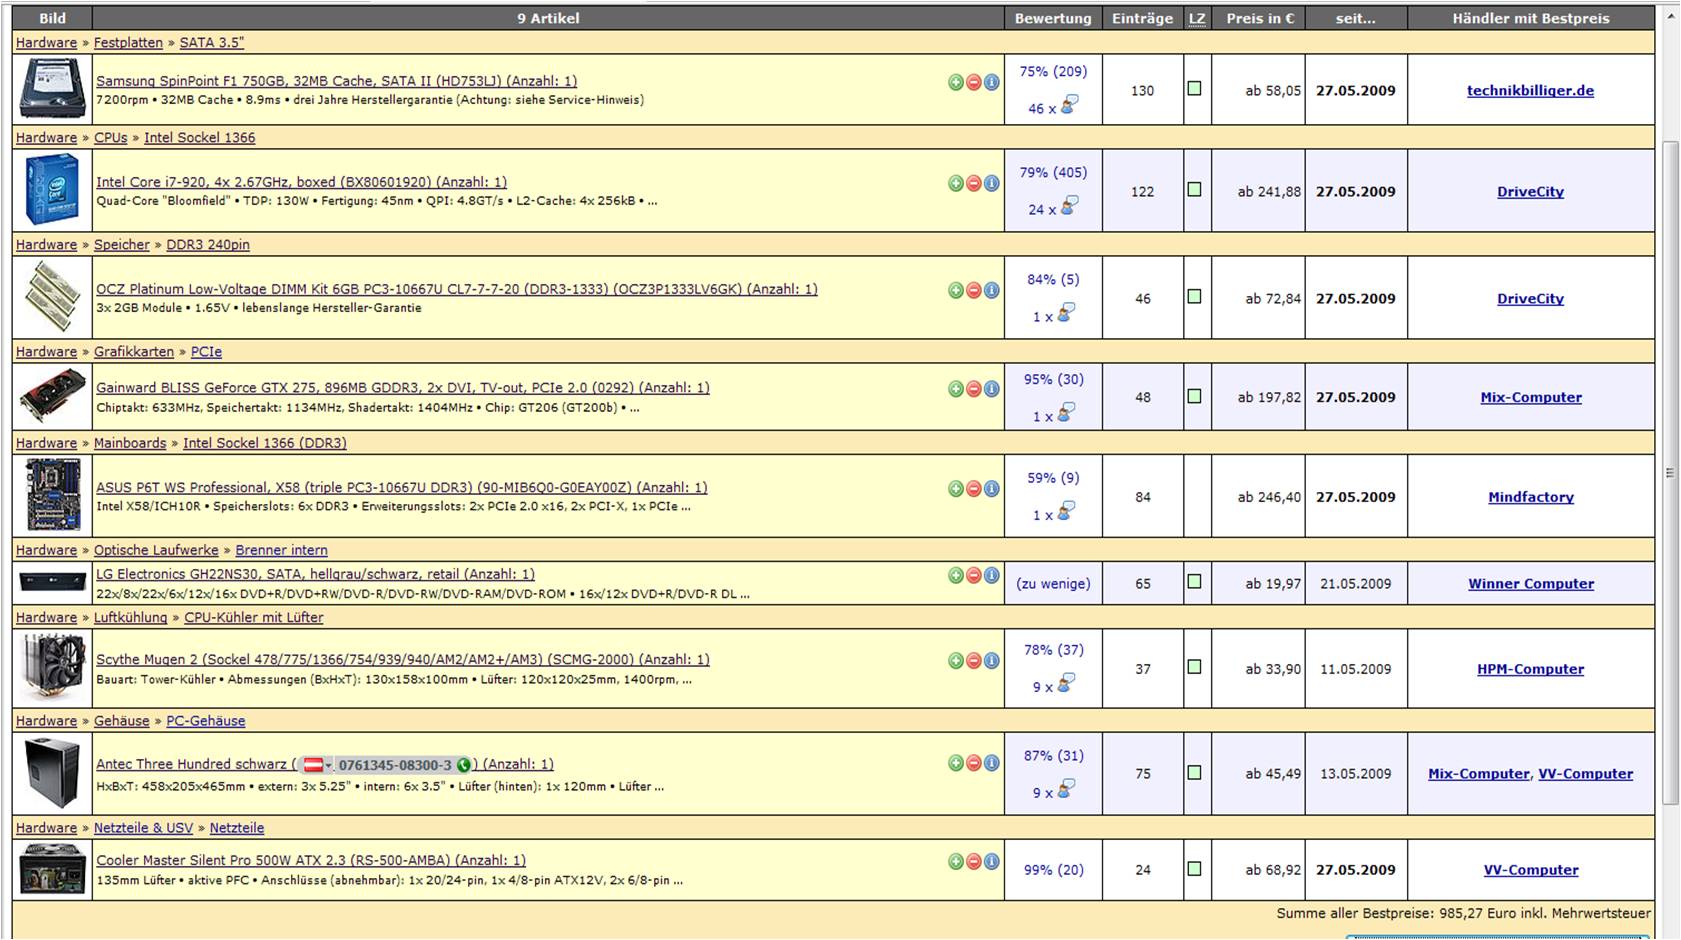Screen dimensions: 1681x940
Task: Click the vertical scrollbar on the right edge
Action: 1670,472
